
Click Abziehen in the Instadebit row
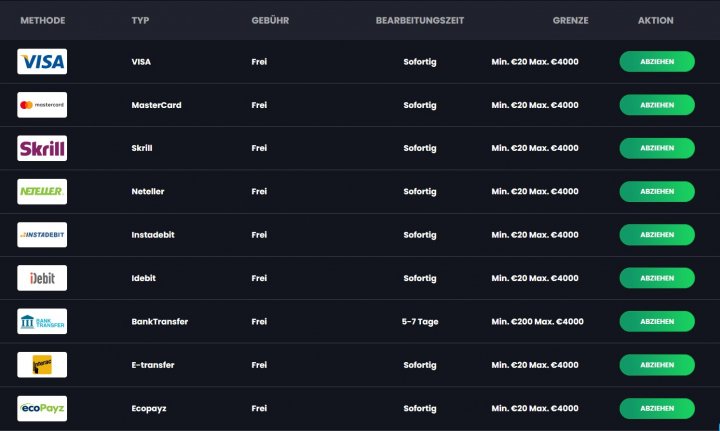[x=657, y=235]
